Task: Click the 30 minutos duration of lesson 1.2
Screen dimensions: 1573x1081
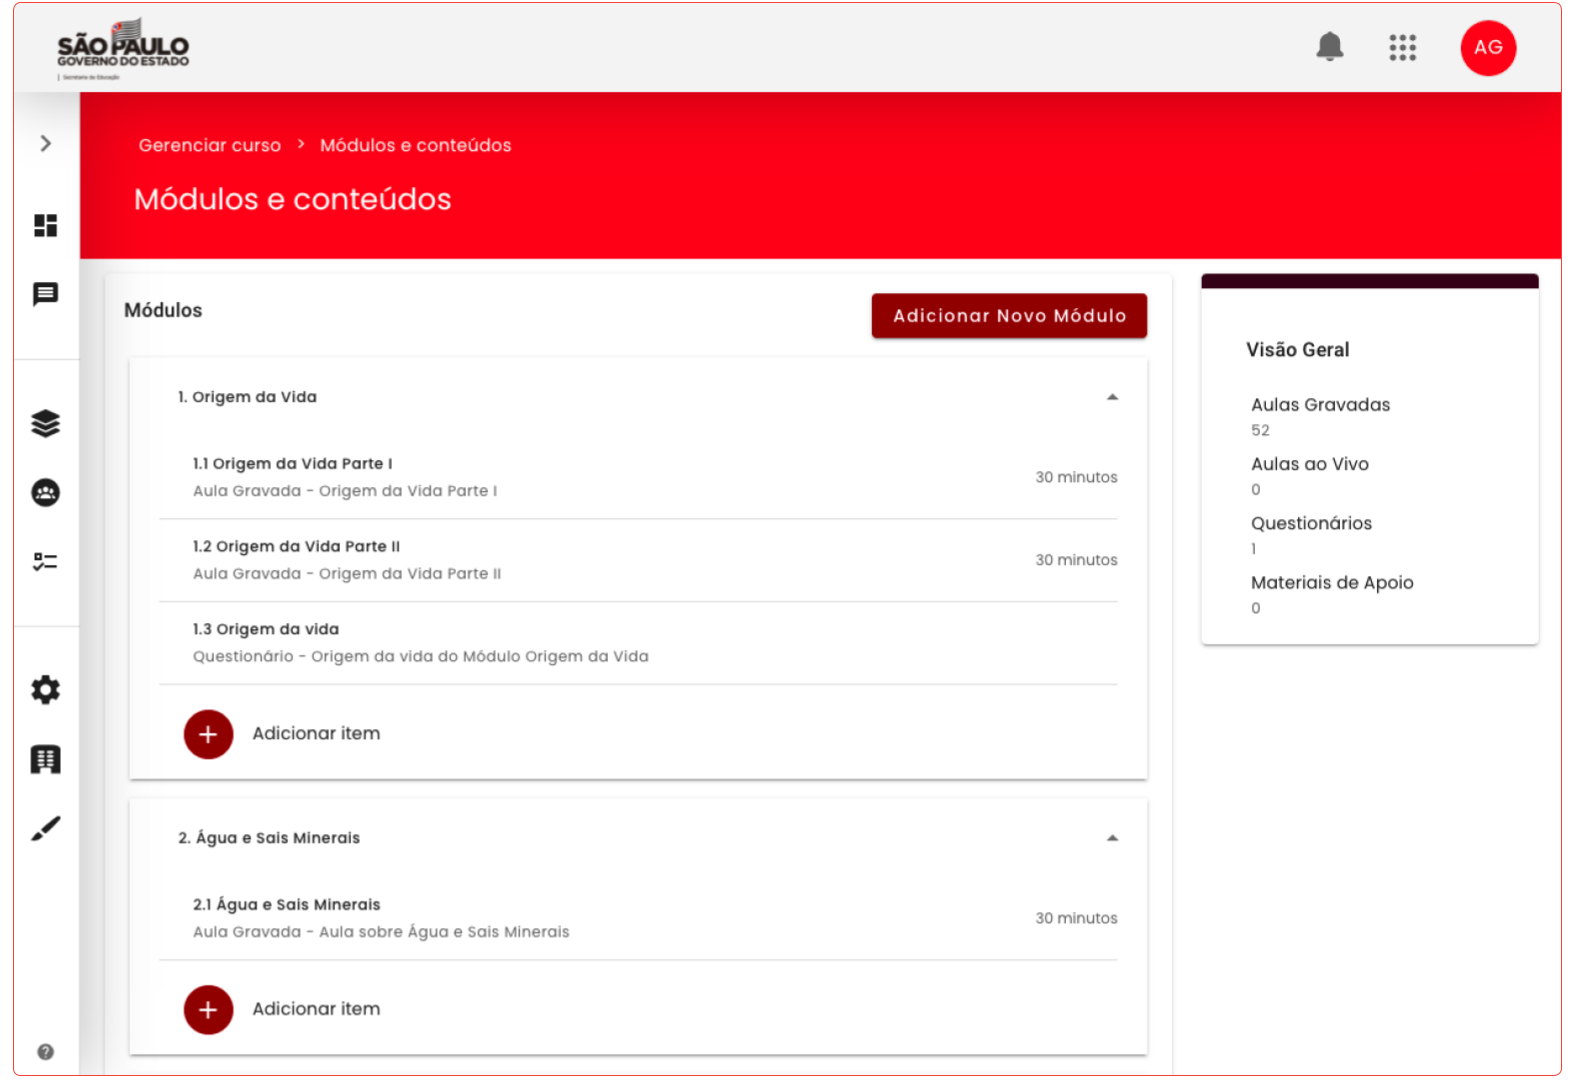Action: click(x=1076, y=560)
